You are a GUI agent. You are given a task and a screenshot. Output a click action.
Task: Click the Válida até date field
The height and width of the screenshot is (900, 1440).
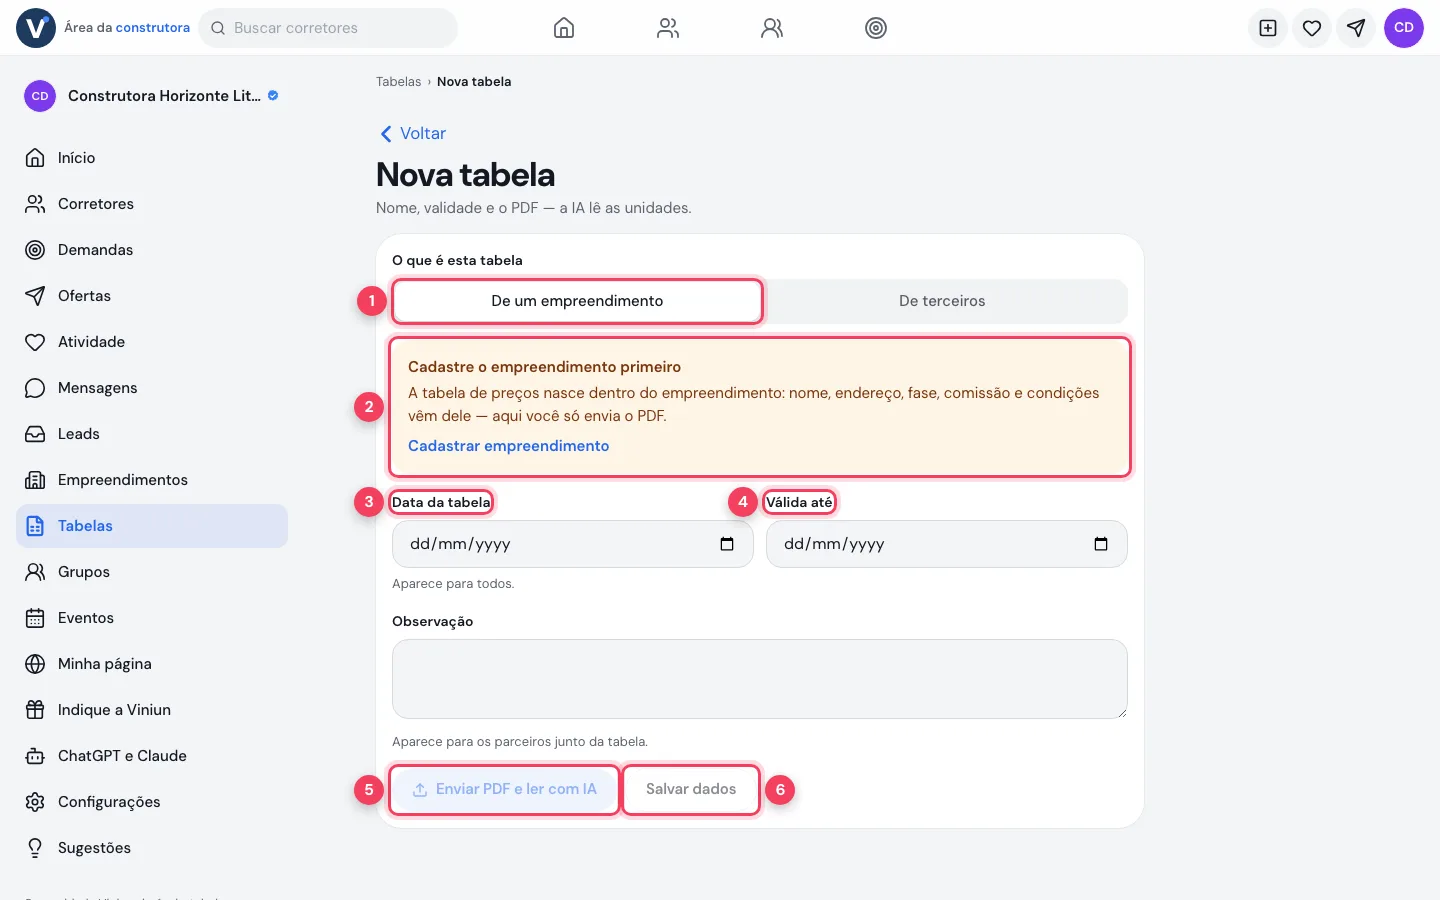point(947,544)
